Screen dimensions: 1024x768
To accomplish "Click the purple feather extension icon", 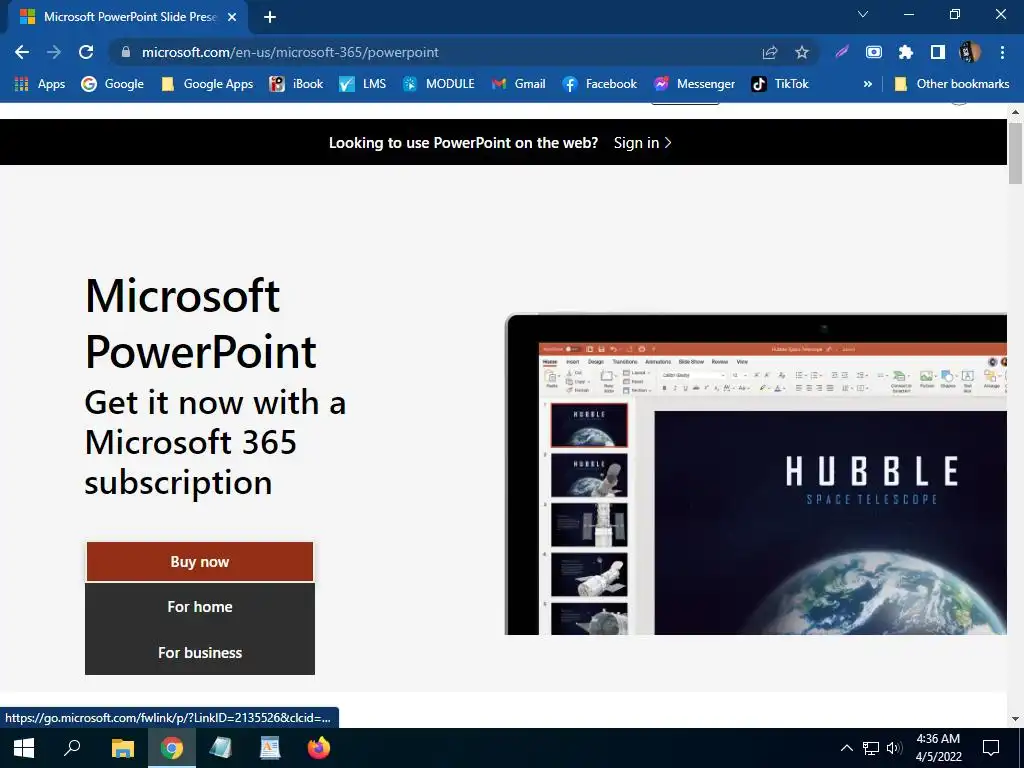I will [x=842, y=52].
